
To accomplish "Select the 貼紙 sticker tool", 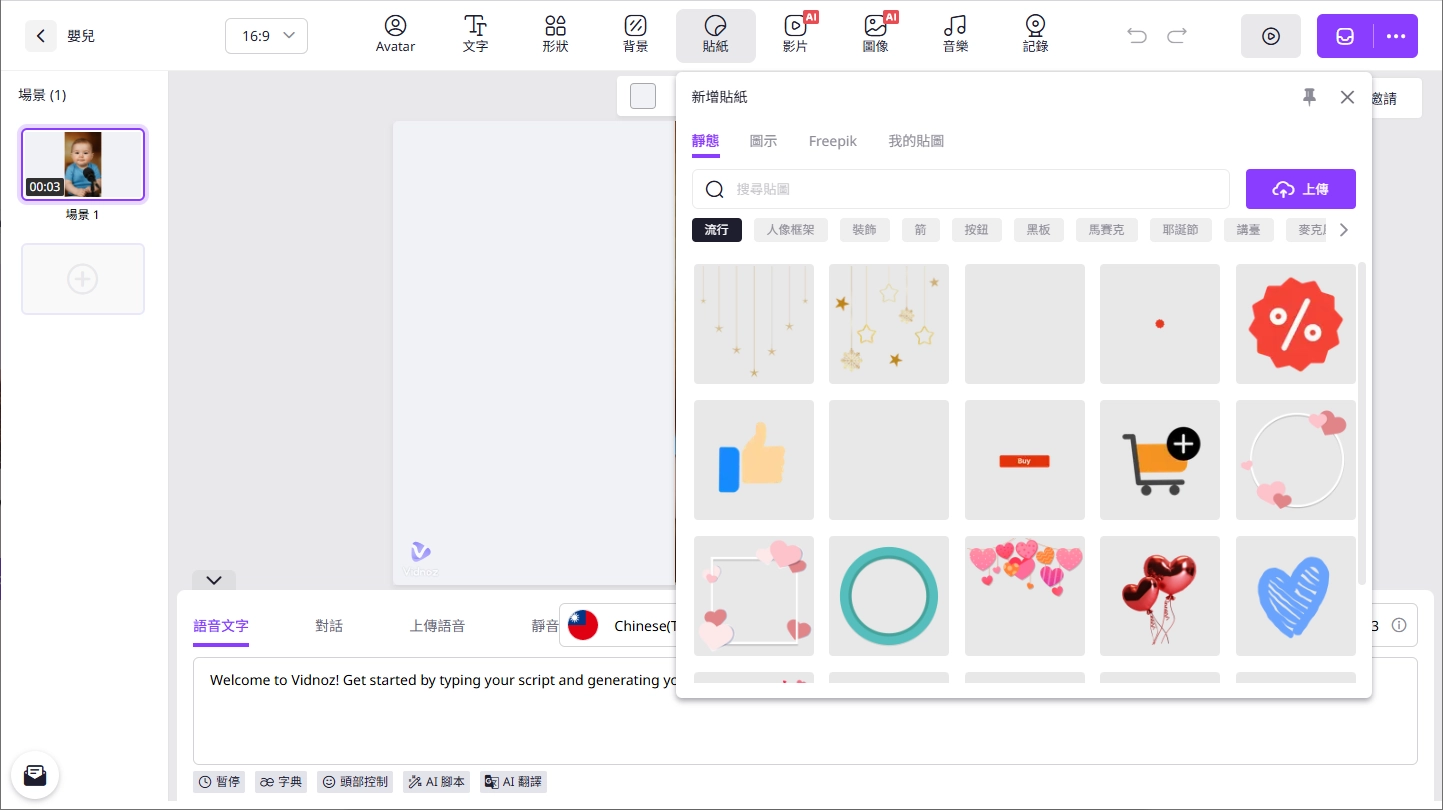I will click(716, 35).
